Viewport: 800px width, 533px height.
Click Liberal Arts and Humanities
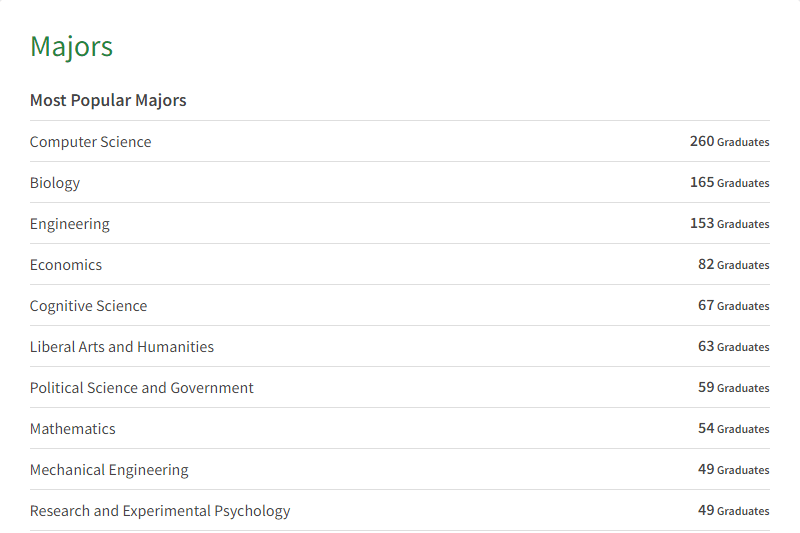[x=122, y=347]
